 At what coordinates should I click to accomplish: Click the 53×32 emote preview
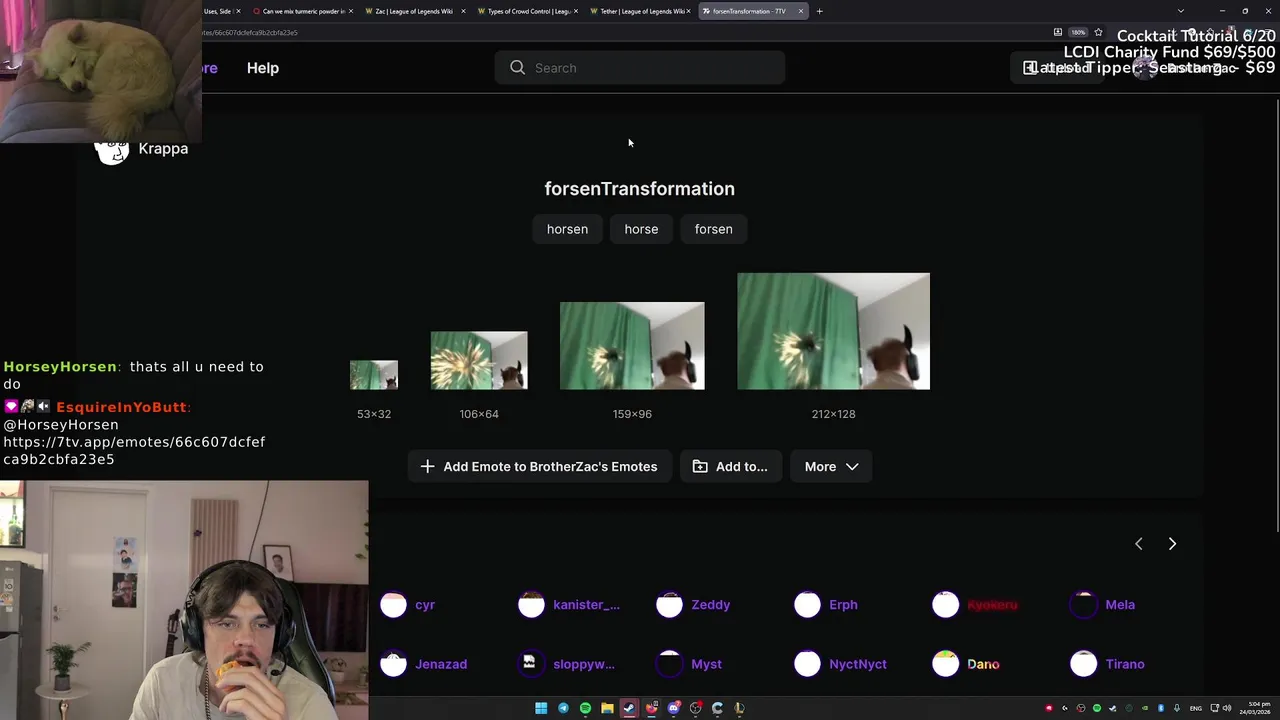[x=374, y=375]
